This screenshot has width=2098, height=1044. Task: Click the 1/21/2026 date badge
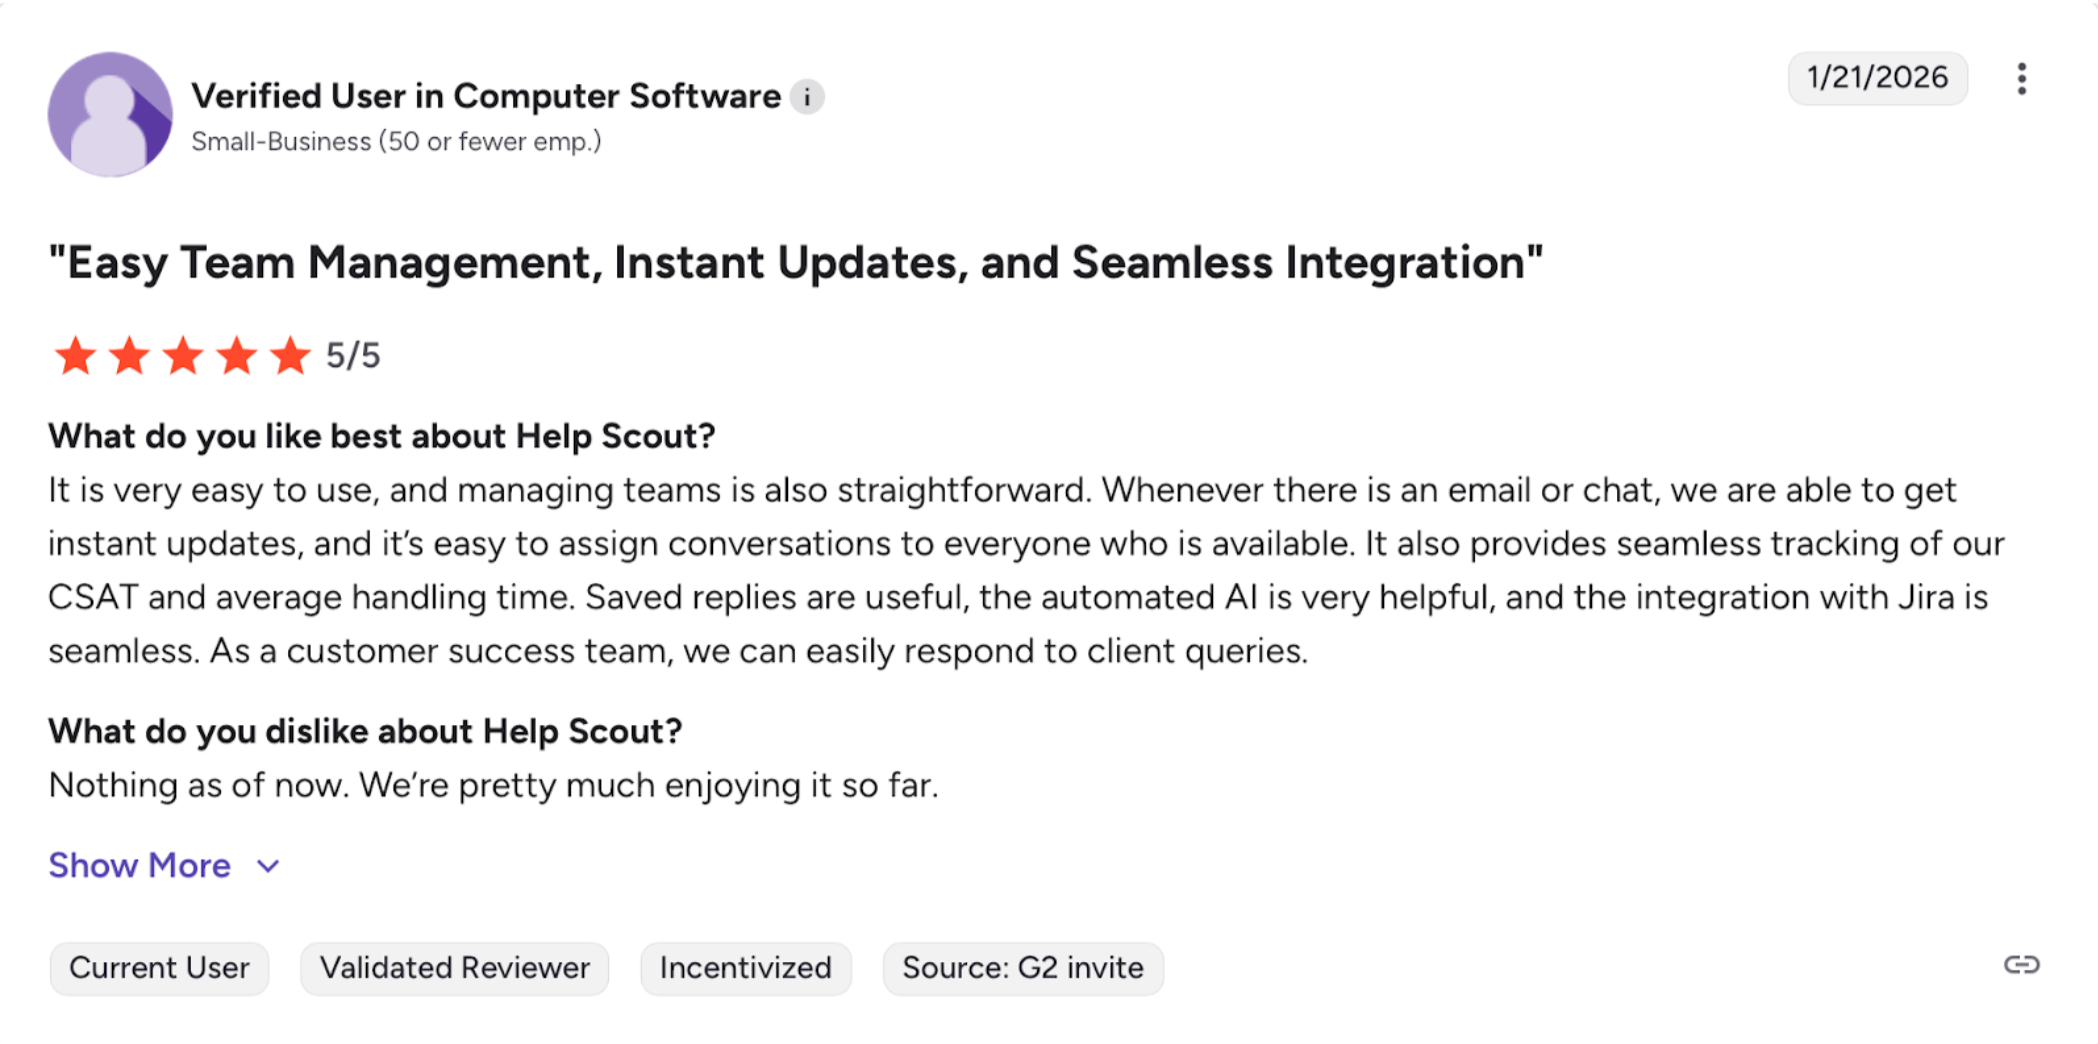click(x=1877, y=78)
